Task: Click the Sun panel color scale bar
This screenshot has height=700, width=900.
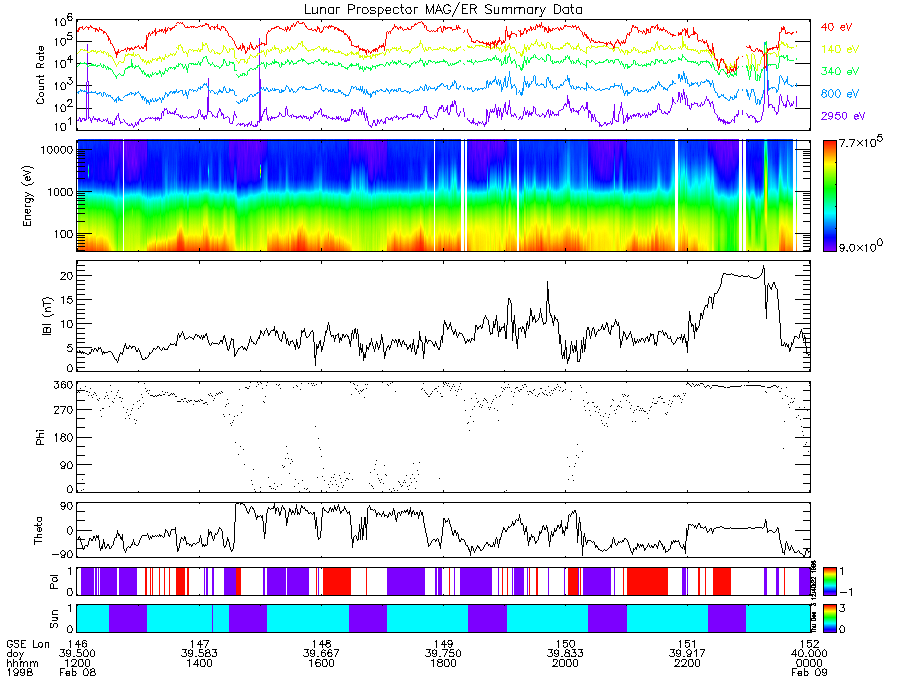Action: (x=829, y=618)
